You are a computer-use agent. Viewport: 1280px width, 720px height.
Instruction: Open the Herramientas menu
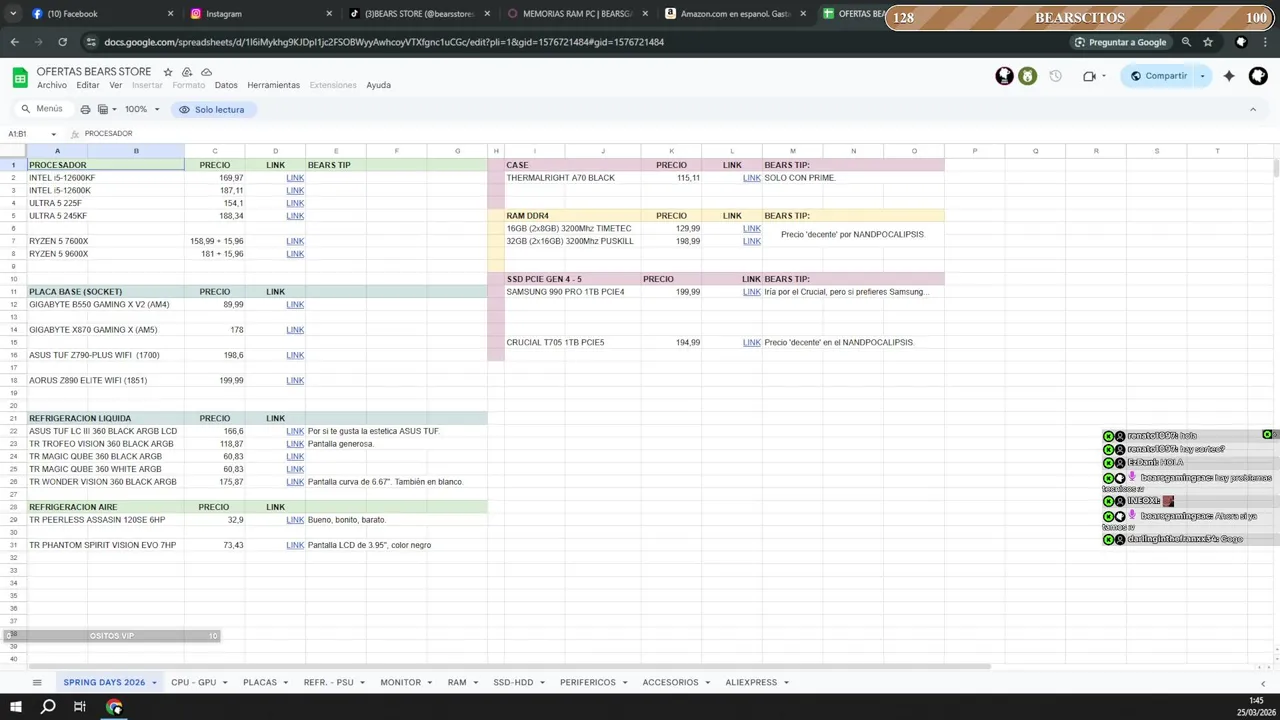(x=273, y=85)
